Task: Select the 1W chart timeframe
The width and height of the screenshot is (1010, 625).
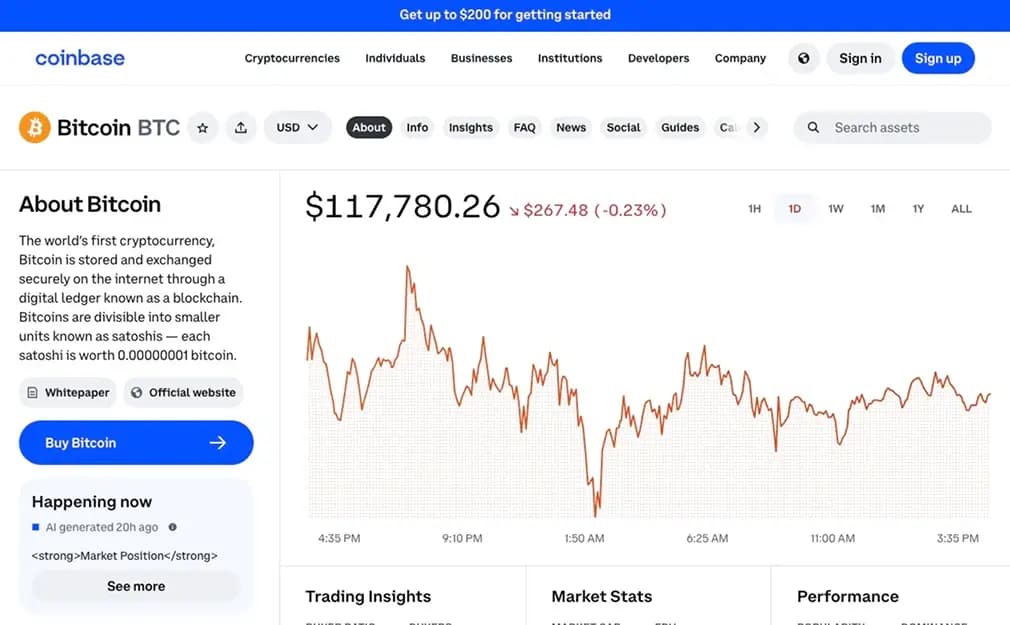Action: point(836,208)
